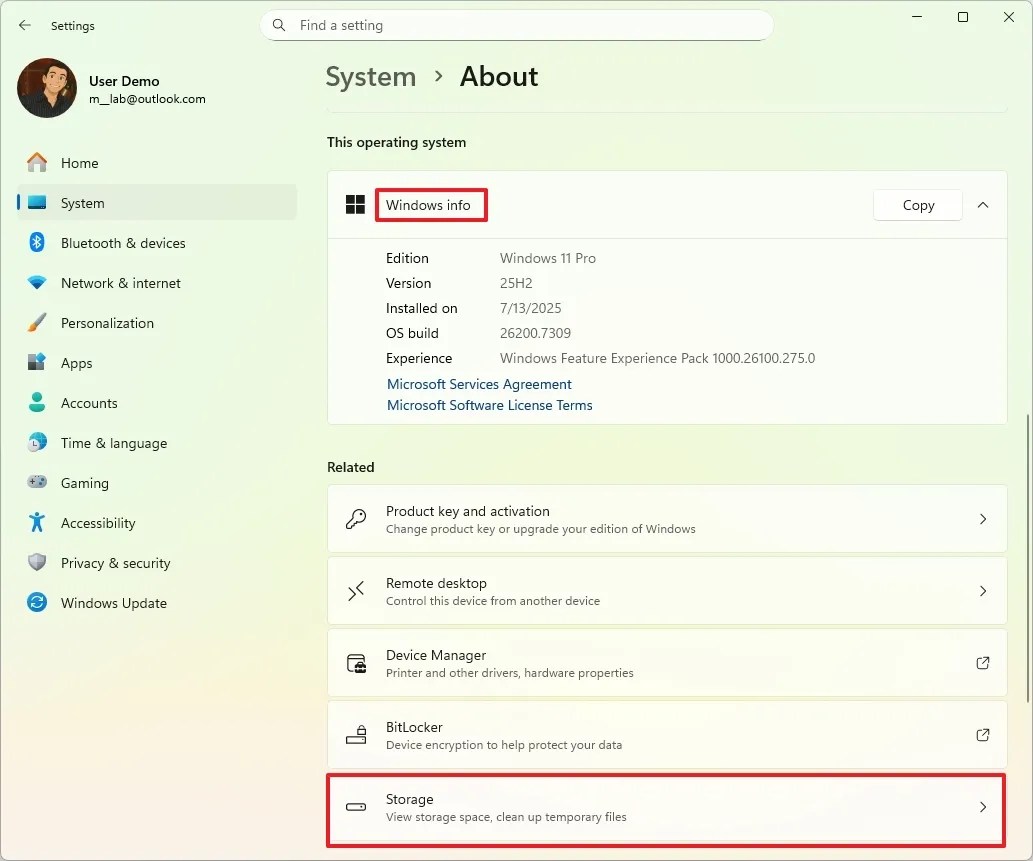Select System in the left navigation

pos(84,202)
